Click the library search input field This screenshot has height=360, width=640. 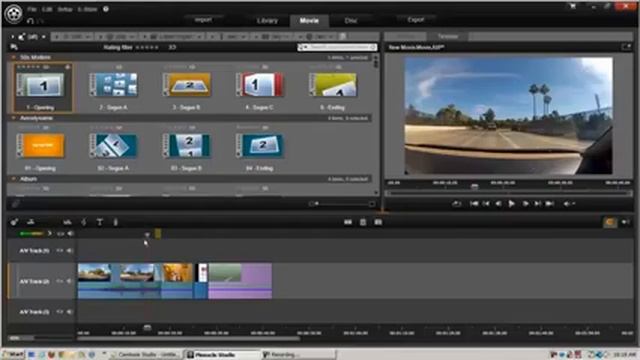click(337, 47)
